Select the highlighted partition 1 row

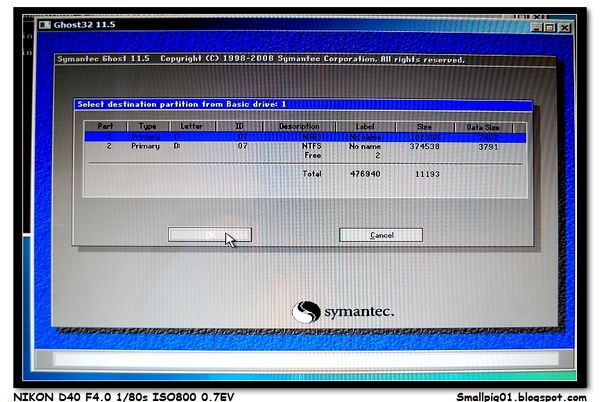coord(305,137)
